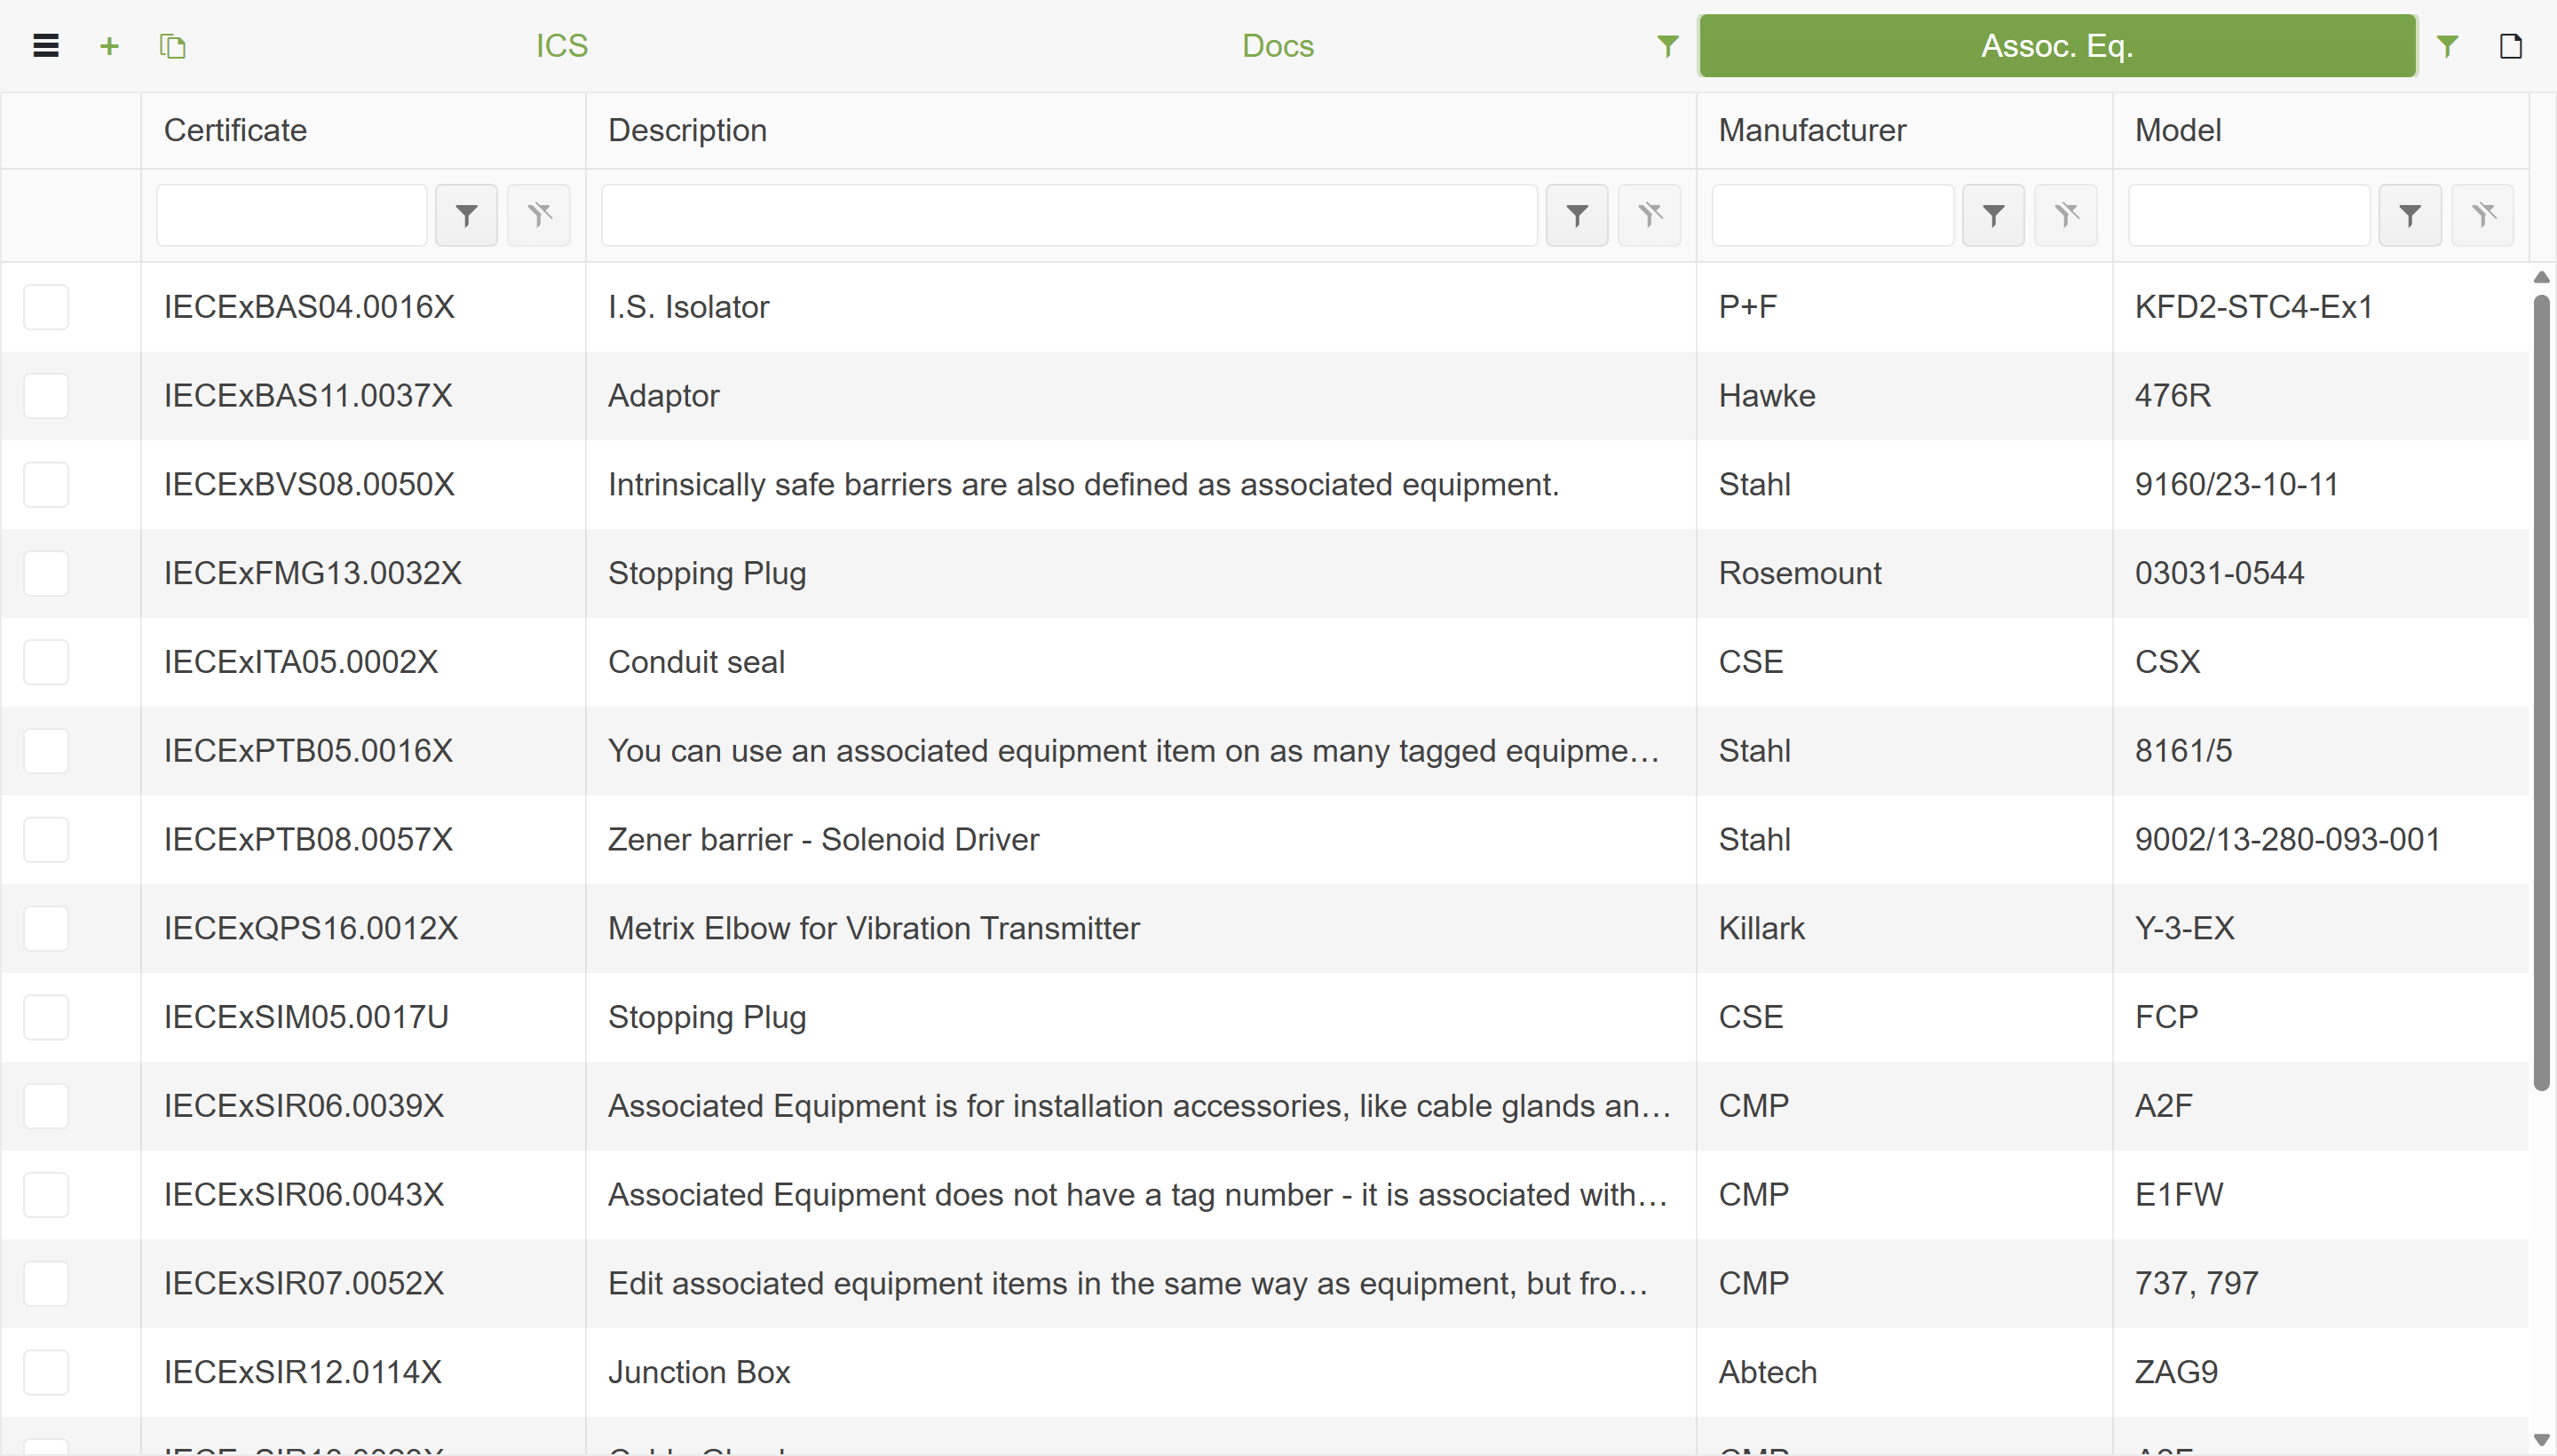Select the Junction Box description cell
The height and width of the screenshot is (1456, 2557).
(x=1141, y=1372)
